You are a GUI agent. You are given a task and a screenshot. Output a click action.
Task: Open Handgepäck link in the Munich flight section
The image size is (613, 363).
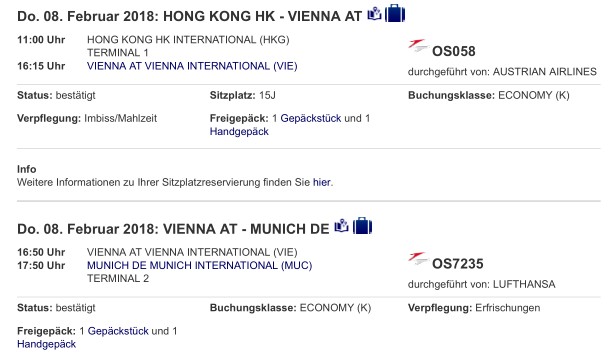coord(47,344)
